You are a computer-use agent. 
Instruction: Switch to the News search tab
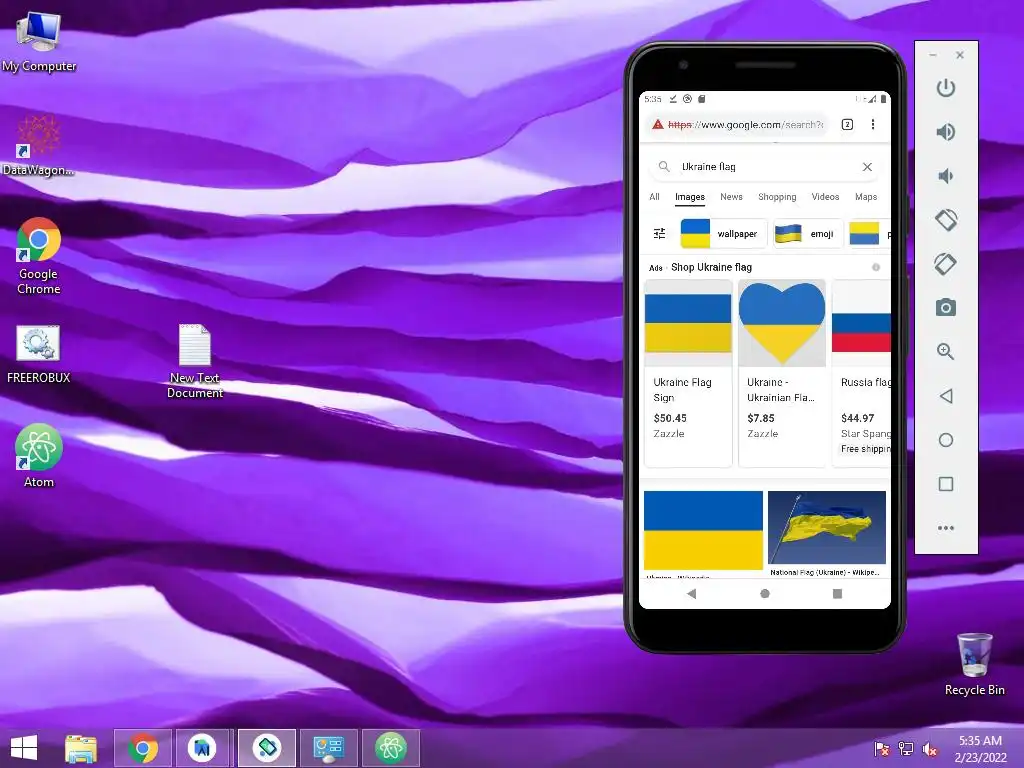pyautogui.click(x=731, y=197)
